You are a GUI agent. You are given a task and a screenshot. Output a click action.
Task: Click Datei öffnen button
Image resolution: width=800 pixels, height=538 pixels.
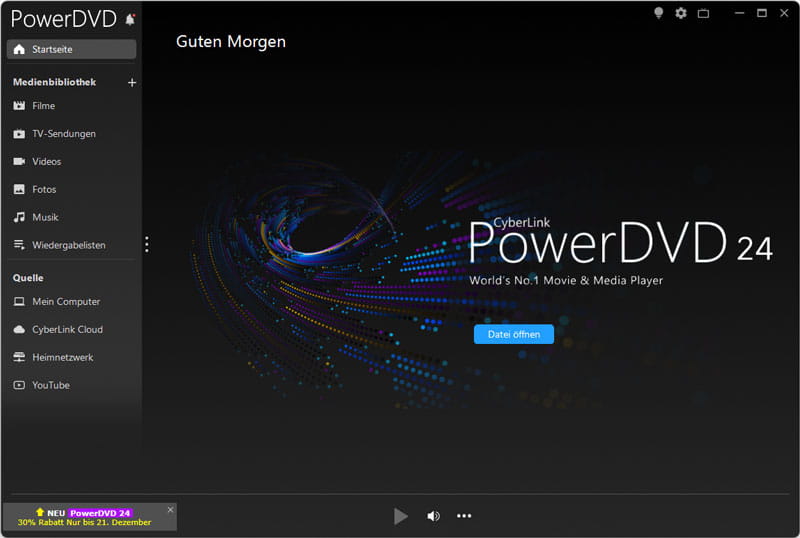[514, 334]
